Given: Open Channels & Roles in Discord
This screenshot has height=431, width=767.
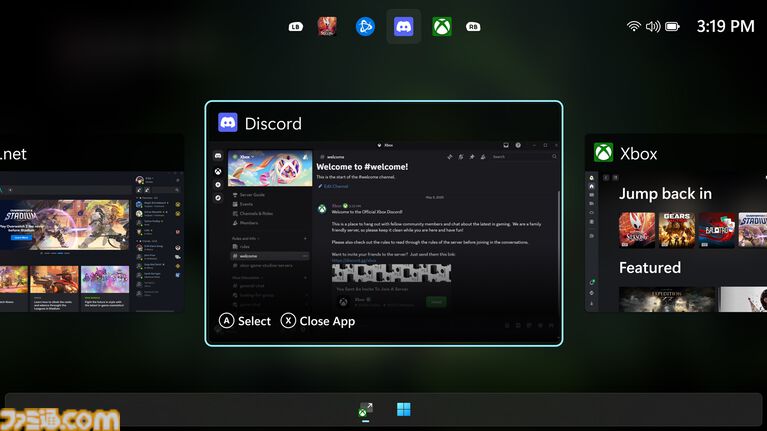Looking at the screenshot, I should pos(252,213).
